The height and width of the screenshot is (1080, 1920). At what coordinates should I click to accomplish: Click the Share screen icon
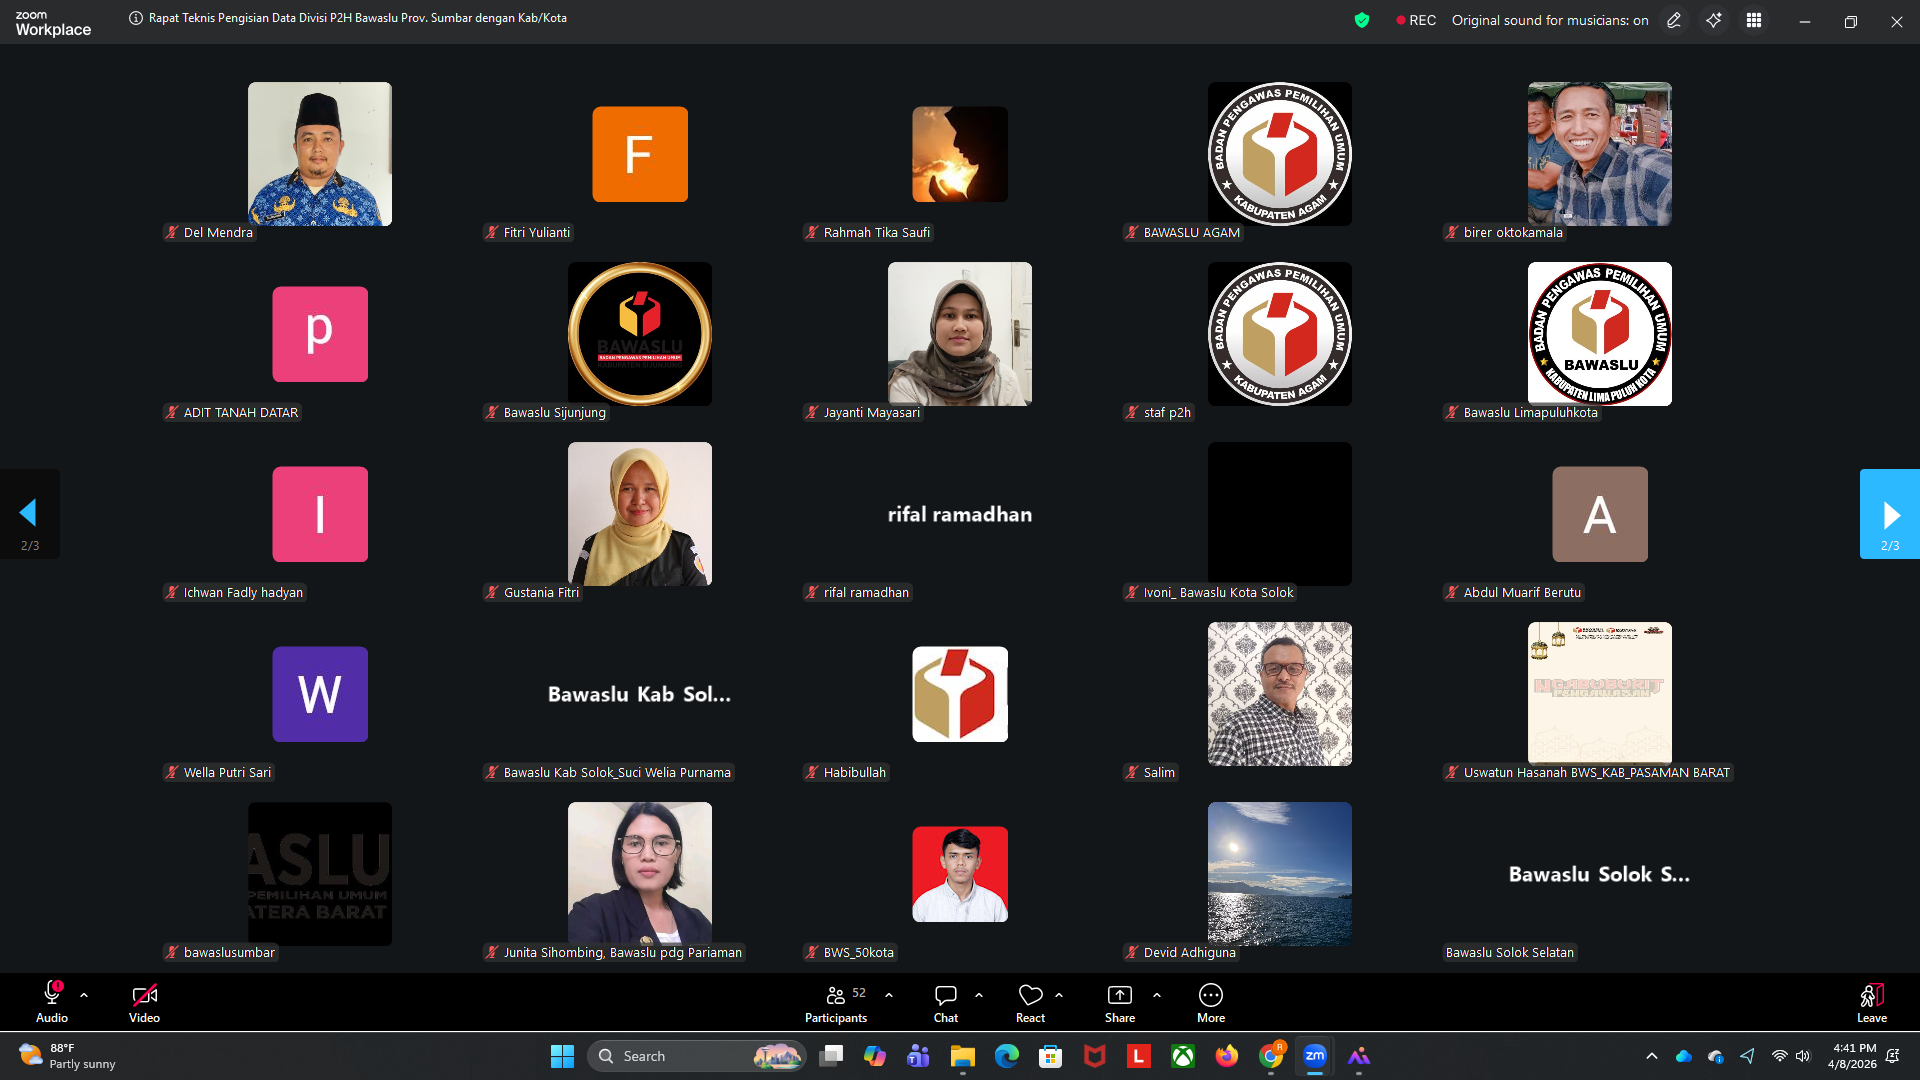[1119, 995]
